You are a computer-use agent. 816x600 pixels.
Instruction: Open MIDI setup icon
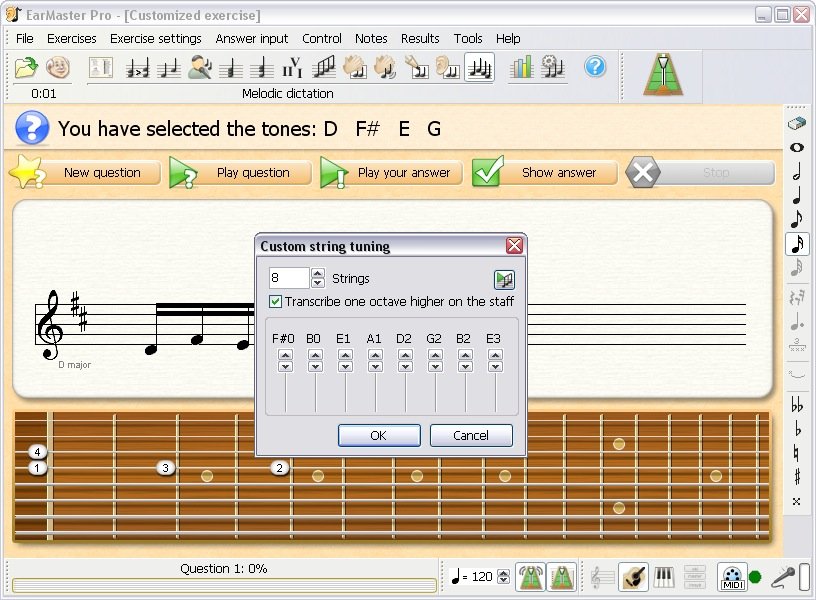click(732, 577)
